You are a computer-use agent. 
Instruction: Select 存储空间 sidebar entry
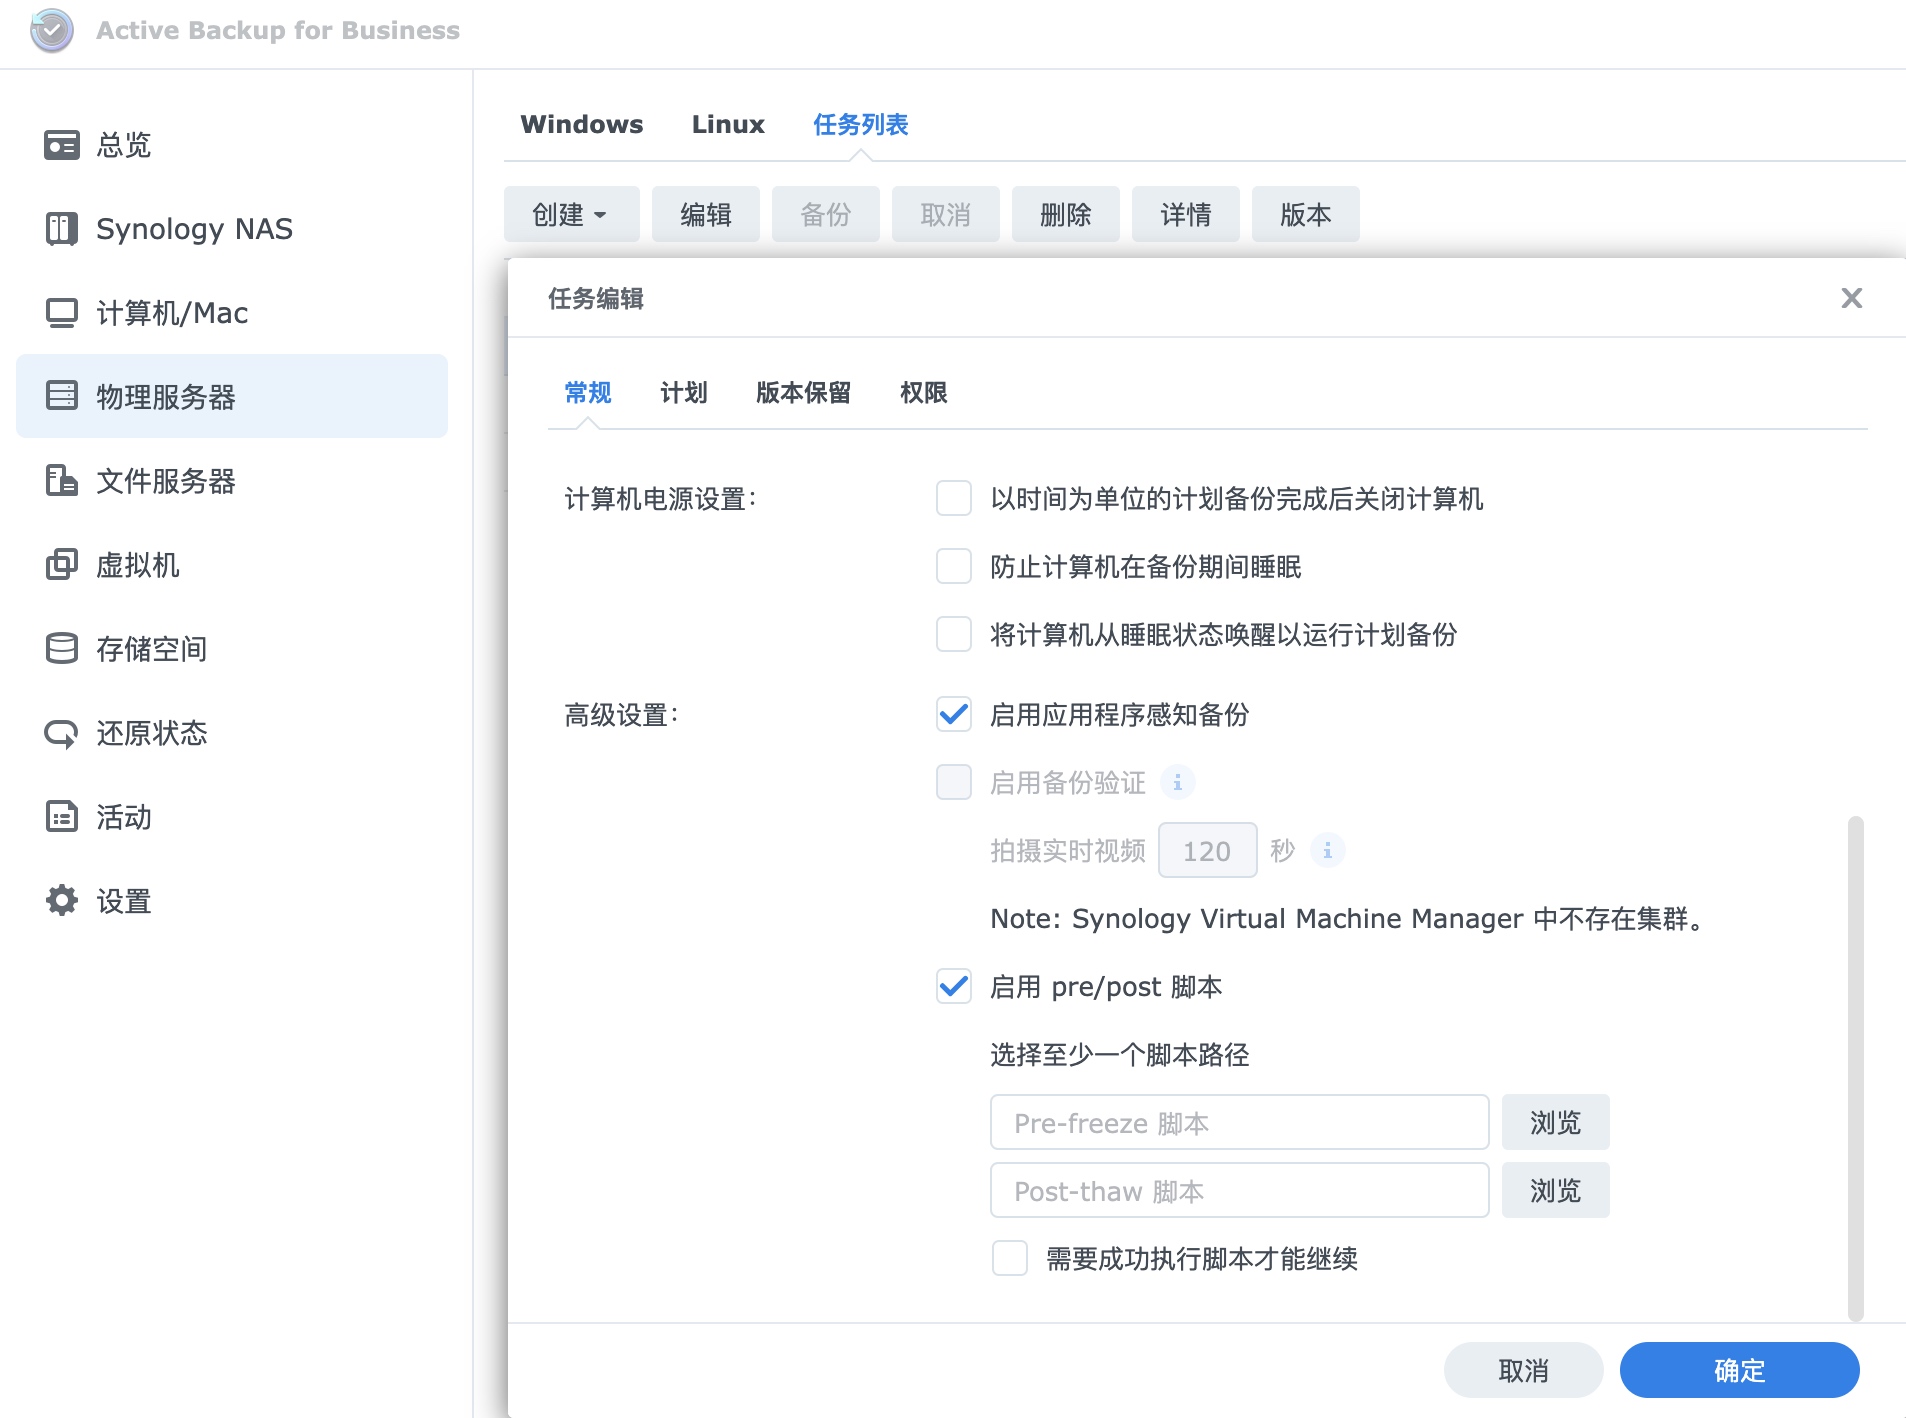pyautogui.click(x=232, y=648)
